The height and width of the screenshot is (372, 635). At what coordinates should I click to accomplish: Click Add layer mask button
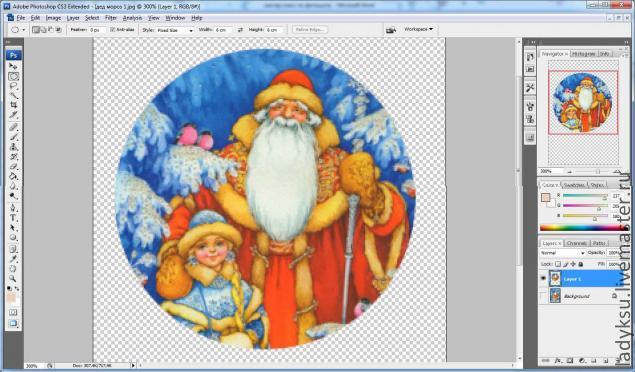(x=570, y=360)
